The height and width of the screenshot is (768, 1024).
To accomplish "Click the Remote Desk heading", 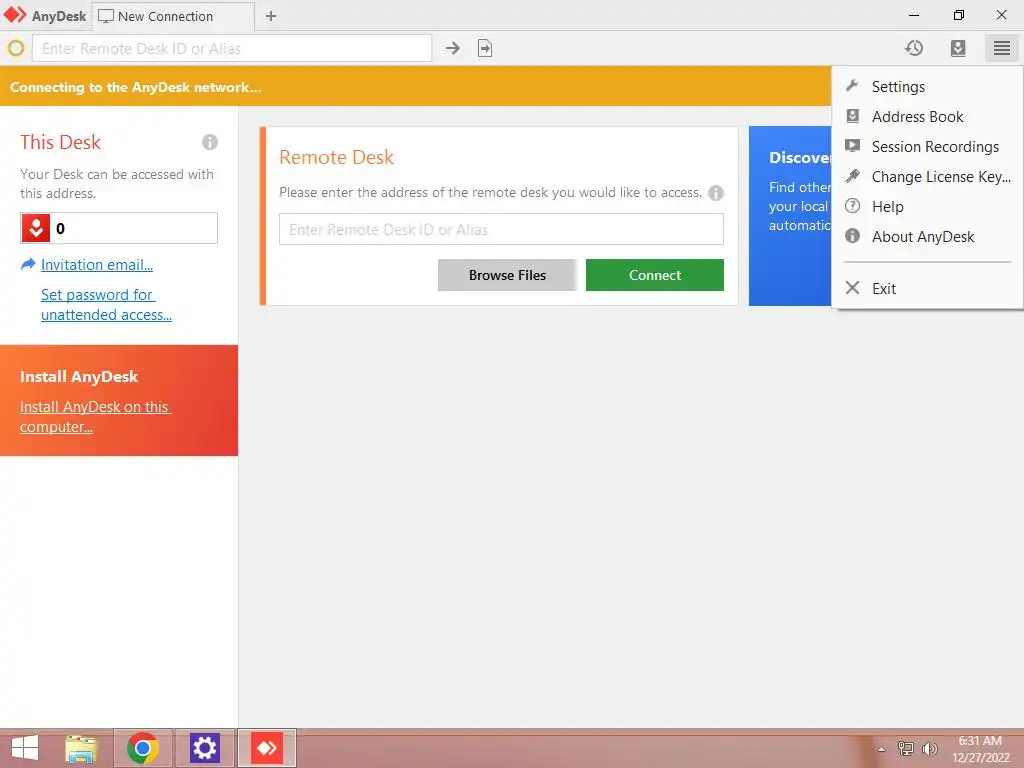I will (x=336, y=157).
